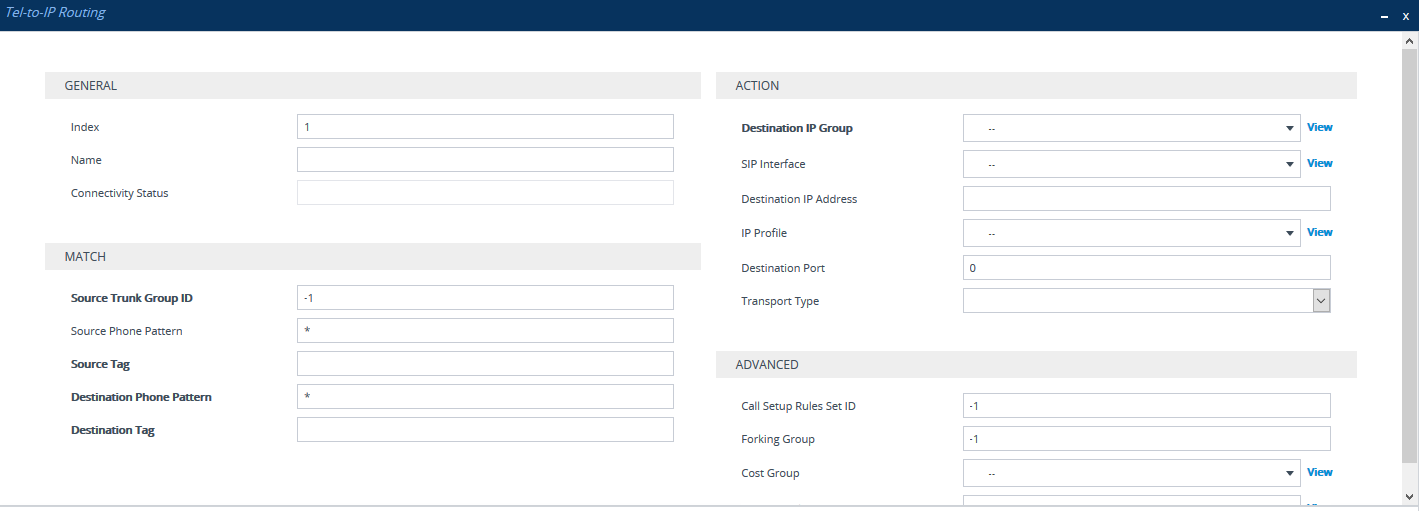
Task: Click the Call Setup Rules Set ID field
Action: coord(1146,406)
